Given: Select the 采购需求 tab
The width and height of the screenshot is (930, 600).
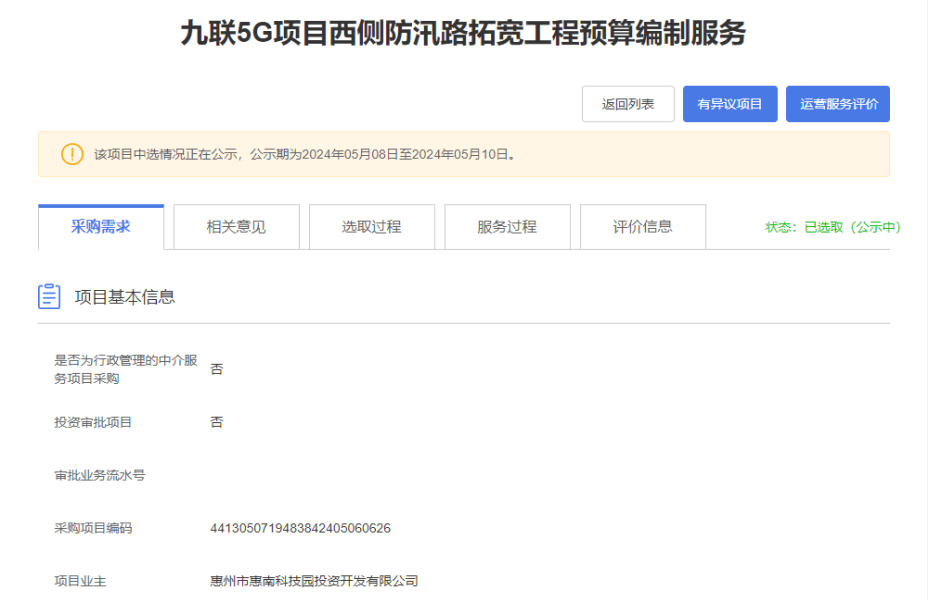Looking at the screenshot, I should tap(101, 227).
